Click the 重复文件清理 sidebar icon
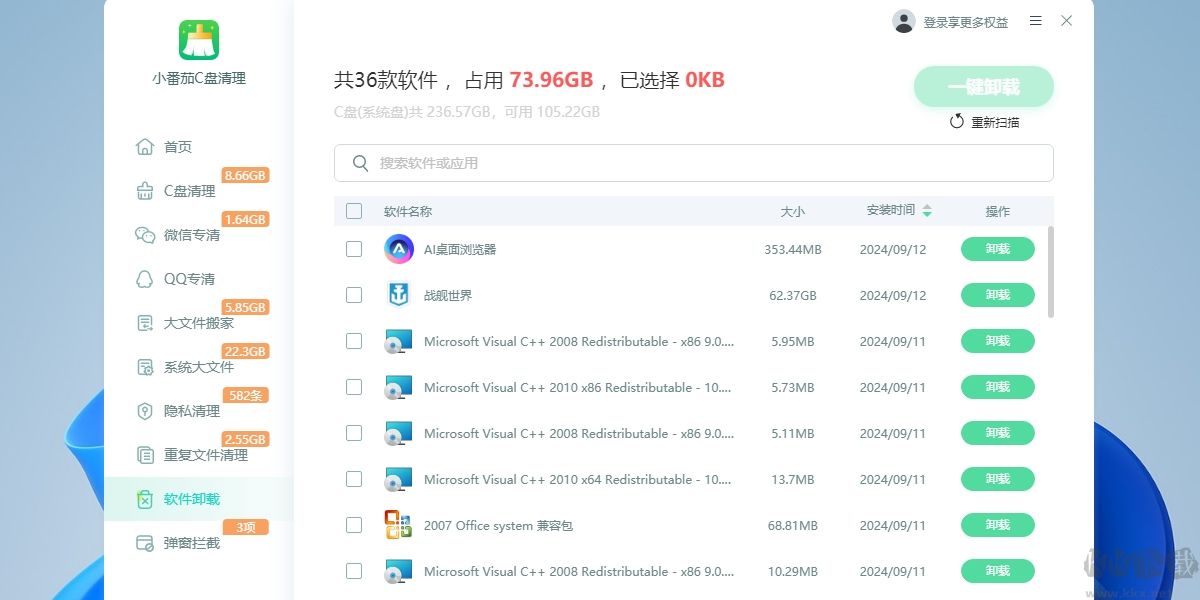1200x600 pixels. pyautogui.click(x=145, y=455)
